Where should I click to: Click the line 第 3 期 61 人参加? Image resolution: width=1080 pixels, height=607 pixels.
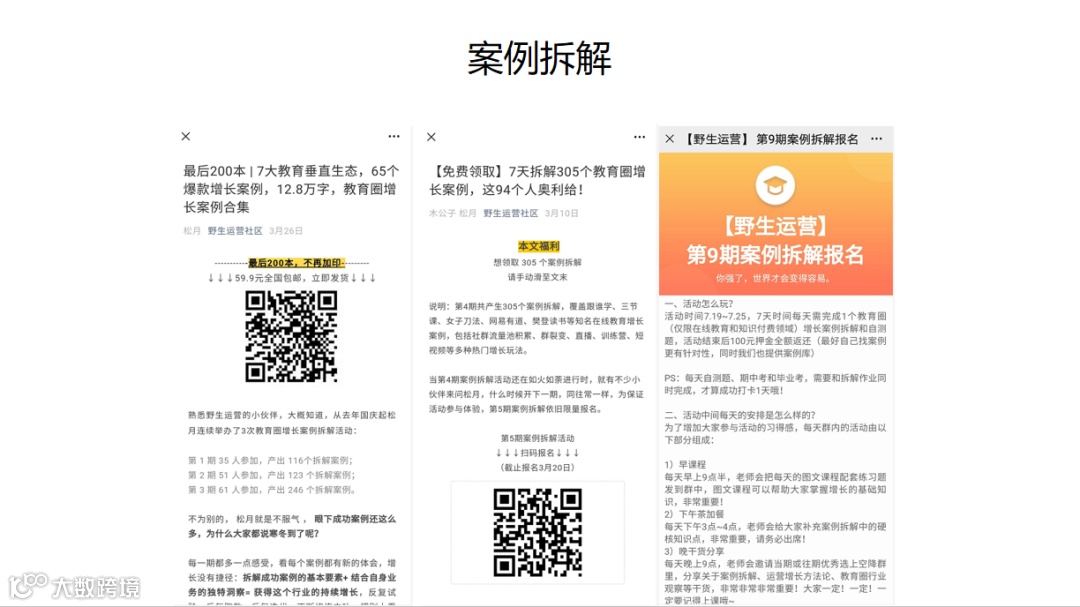[273, 490]
